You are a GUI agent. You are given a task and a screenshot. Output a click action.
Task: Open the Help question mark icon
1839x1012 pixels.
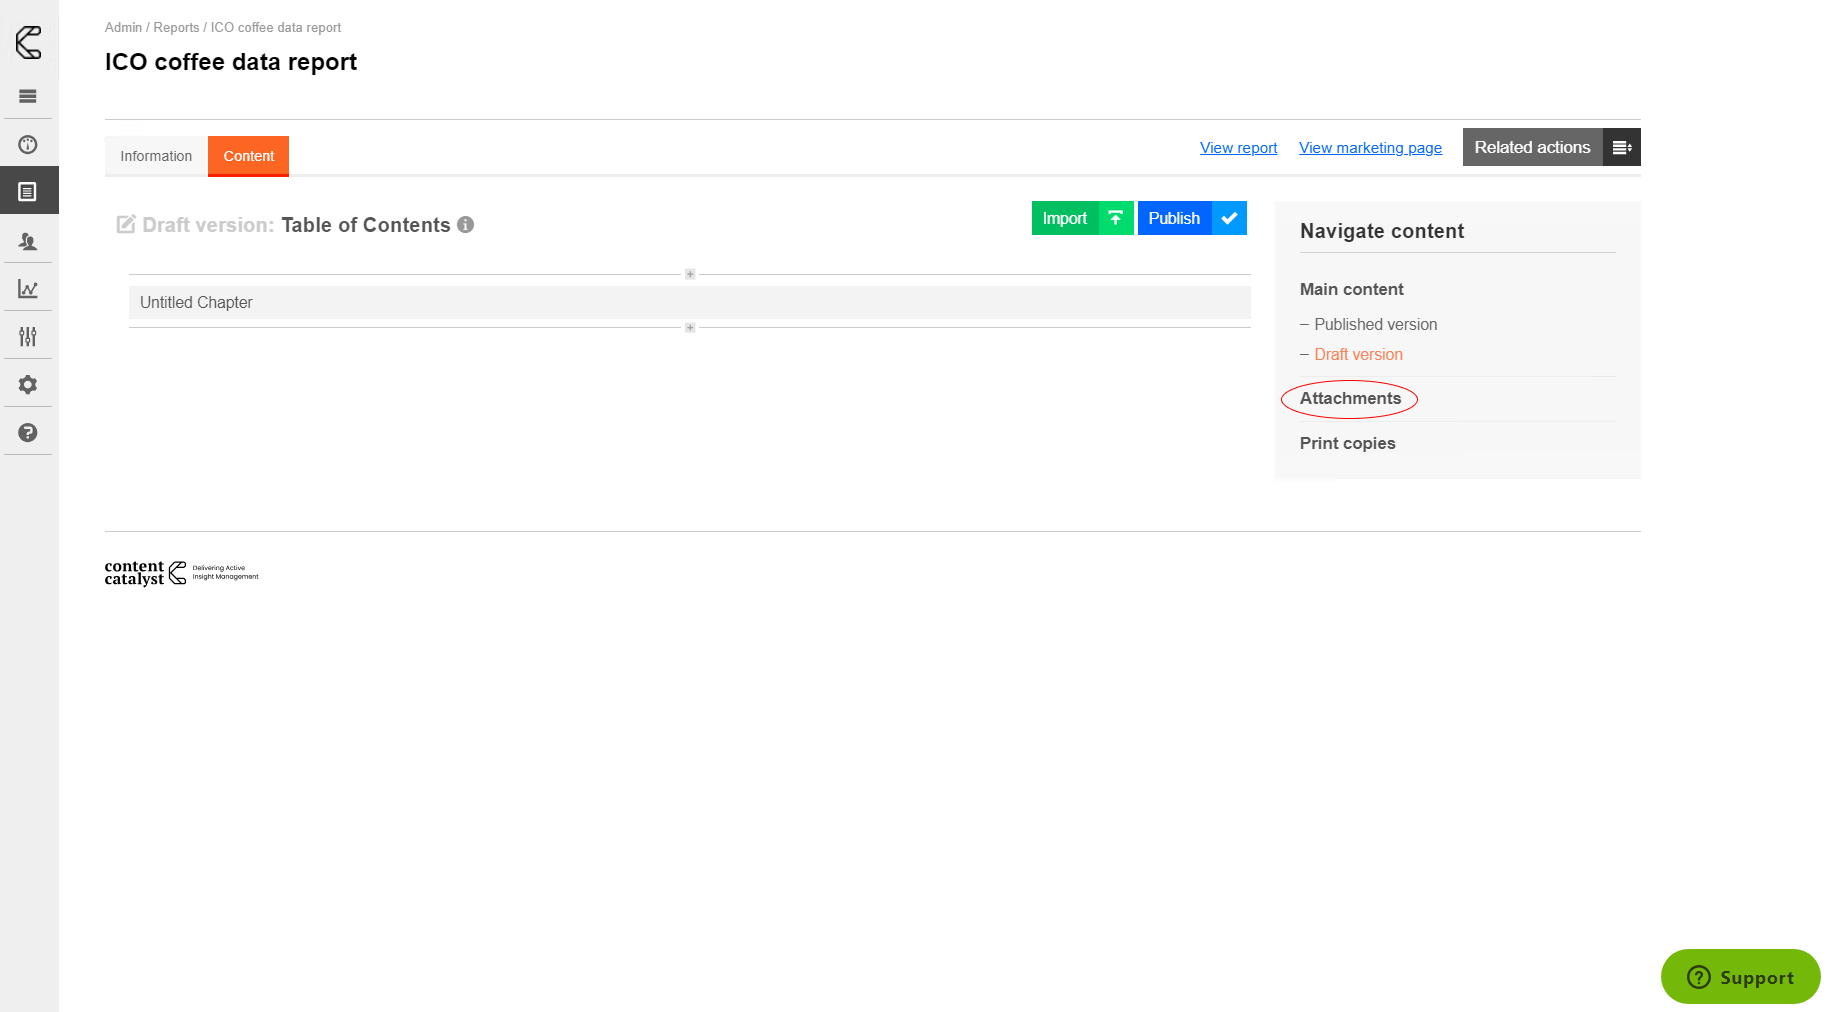coord(28,432)
